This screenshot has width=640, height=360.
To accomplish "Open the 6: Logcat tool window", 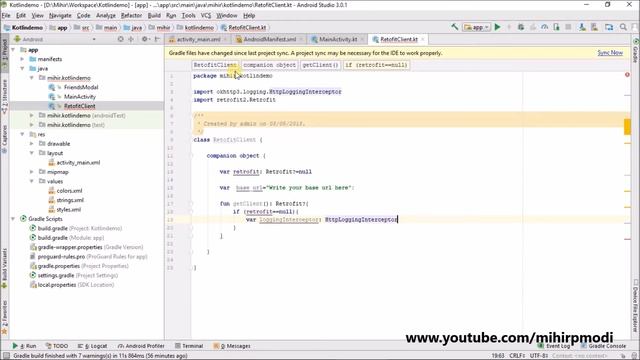I will click(92, 346).
